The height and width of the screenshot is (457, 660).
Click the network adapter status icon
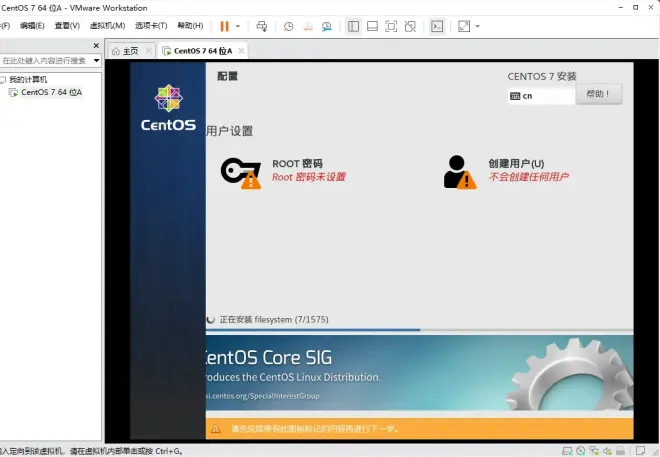(594, 451)
